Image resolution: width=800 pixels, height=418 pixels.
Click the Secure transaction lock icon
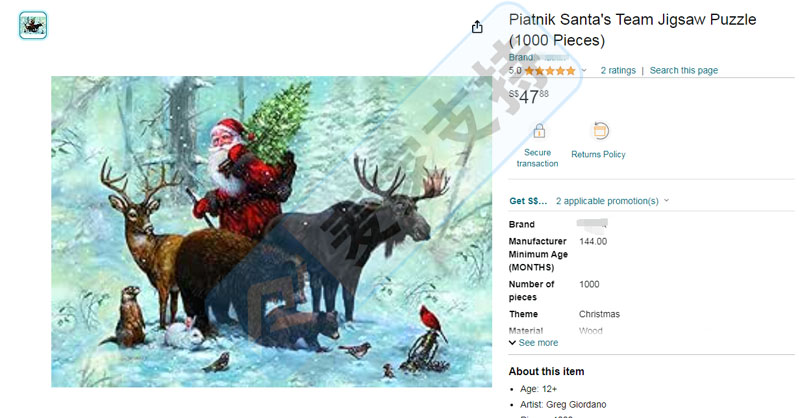pyautogui.click(x=539, y=132)
